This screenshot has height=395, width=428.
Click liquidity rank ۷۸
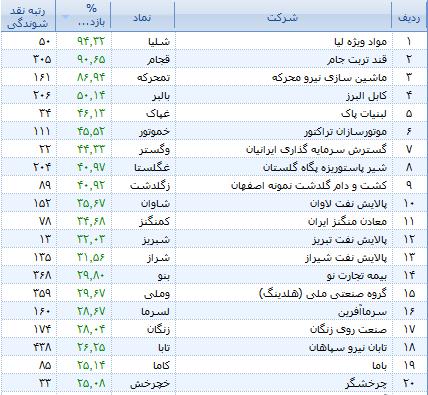[x=45, y=222]
